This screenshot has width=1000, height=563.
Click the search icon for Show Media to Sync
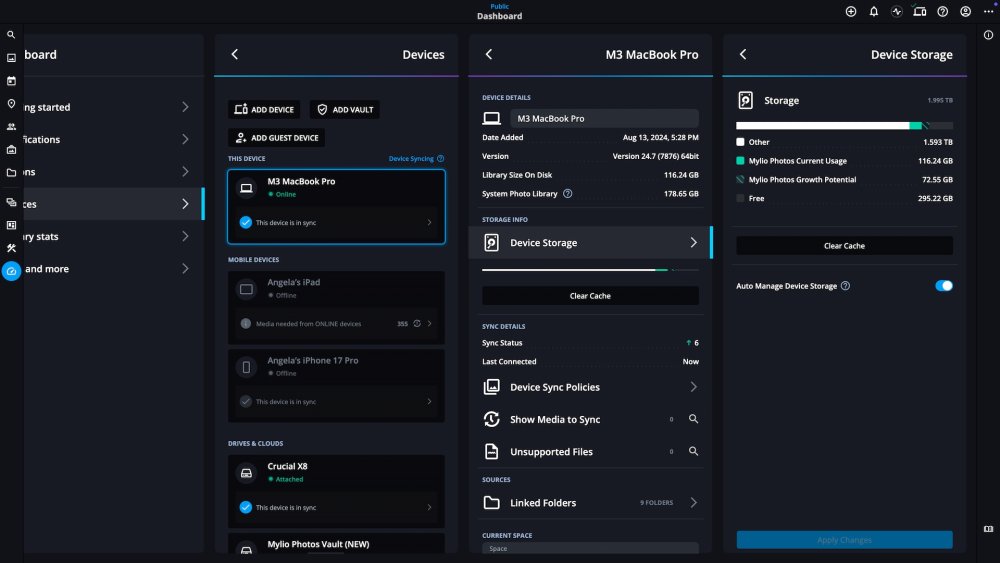pos(693,419)
